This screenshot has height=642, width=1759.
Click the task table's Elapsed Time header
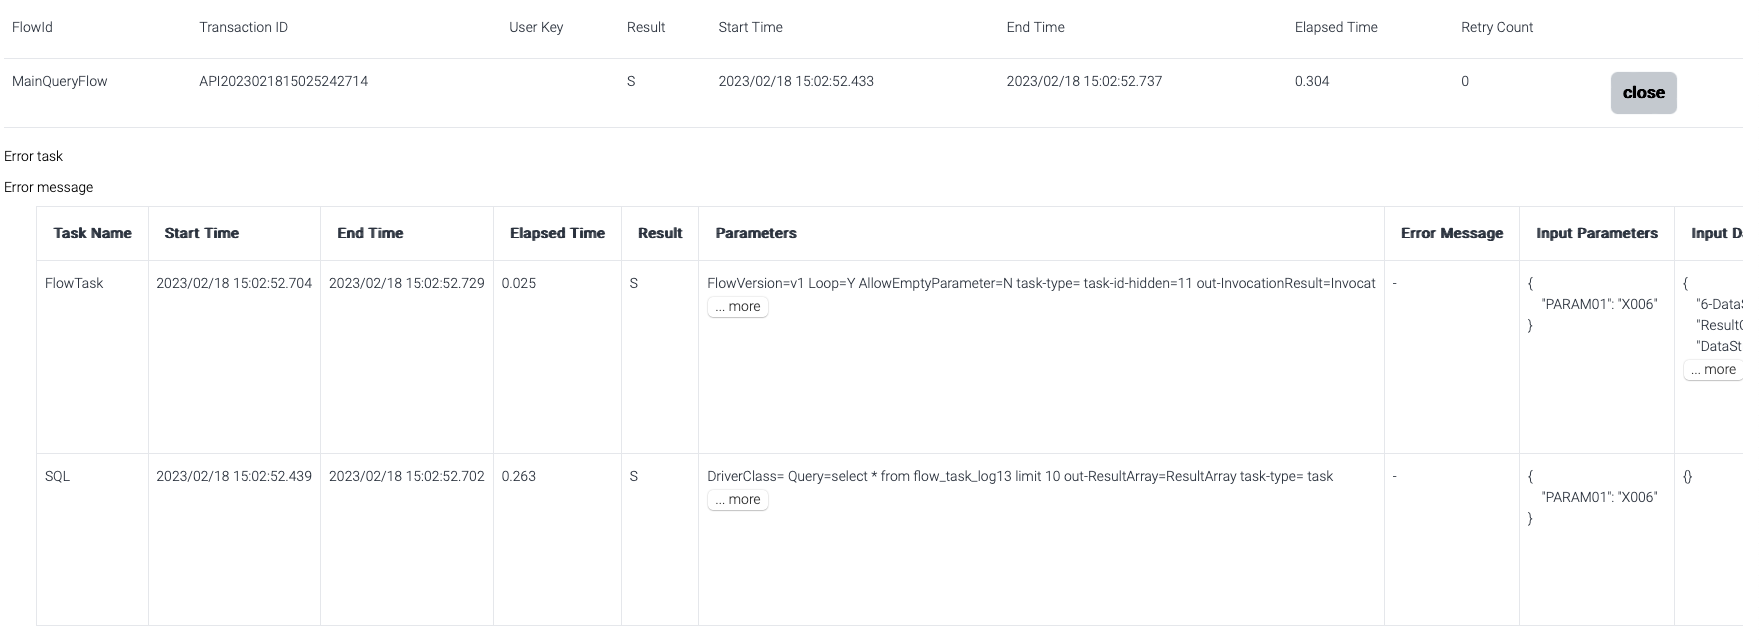tap(557, 233)
